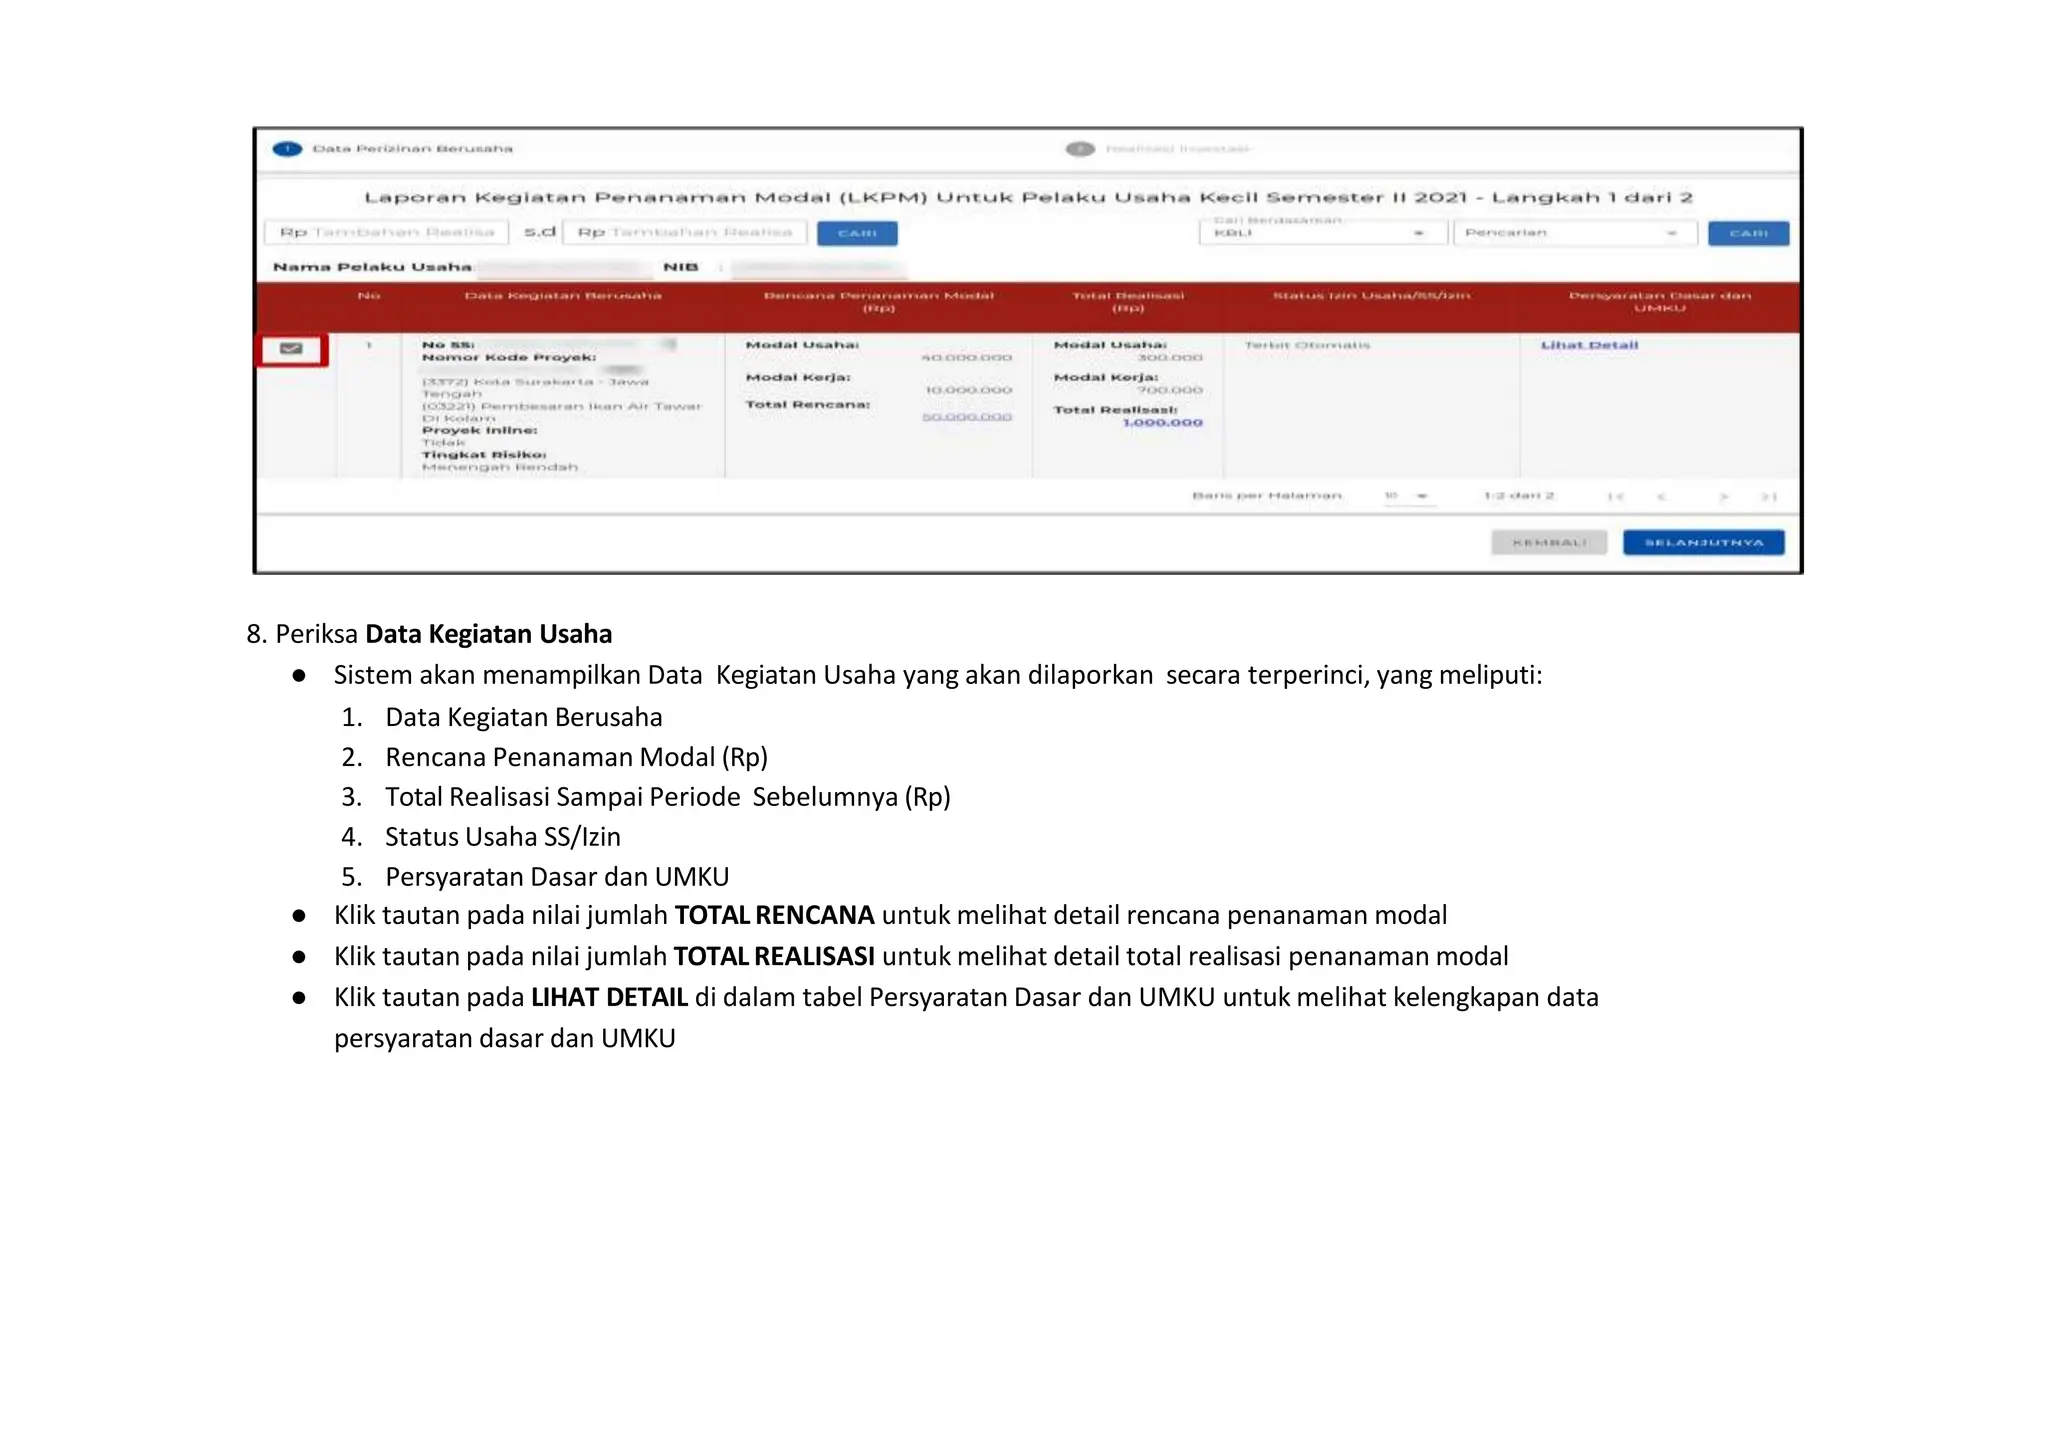Click the SELANJUTNYA button
Viewport: 2048px width, 1450px height.
[1703, 542]
